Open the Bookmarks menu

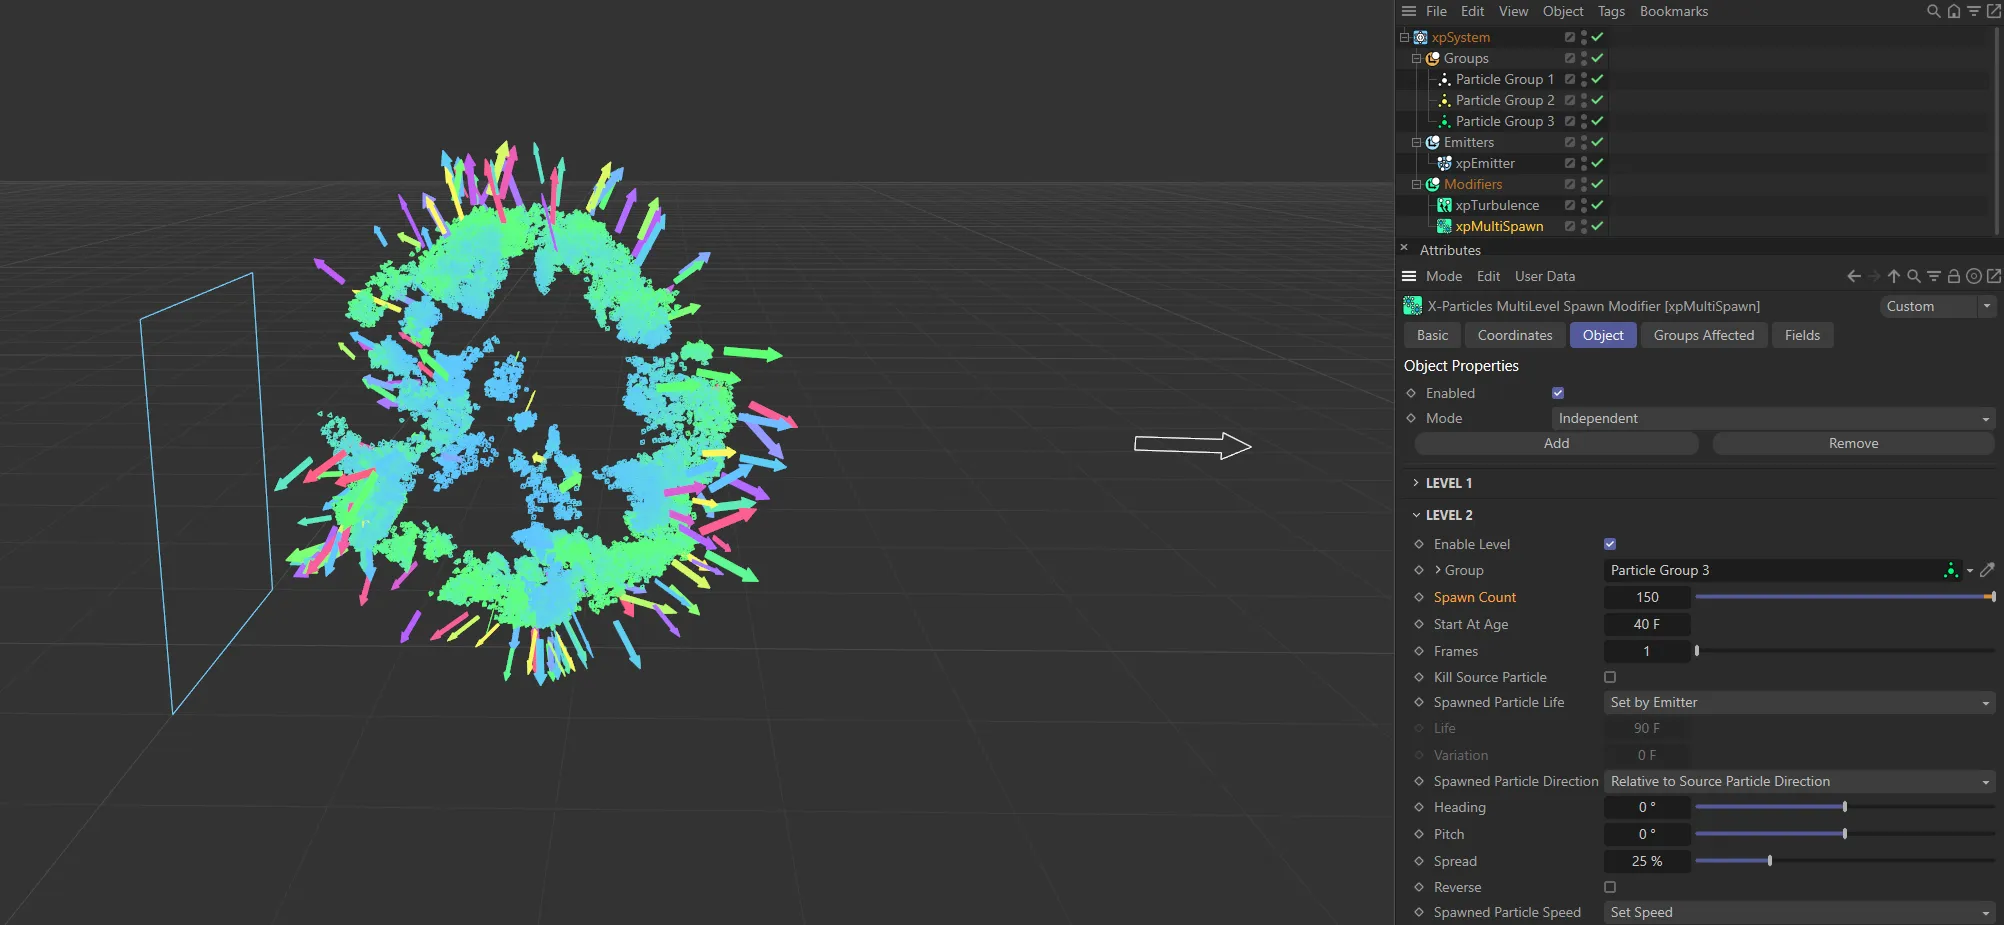[x=1673, y=11]
